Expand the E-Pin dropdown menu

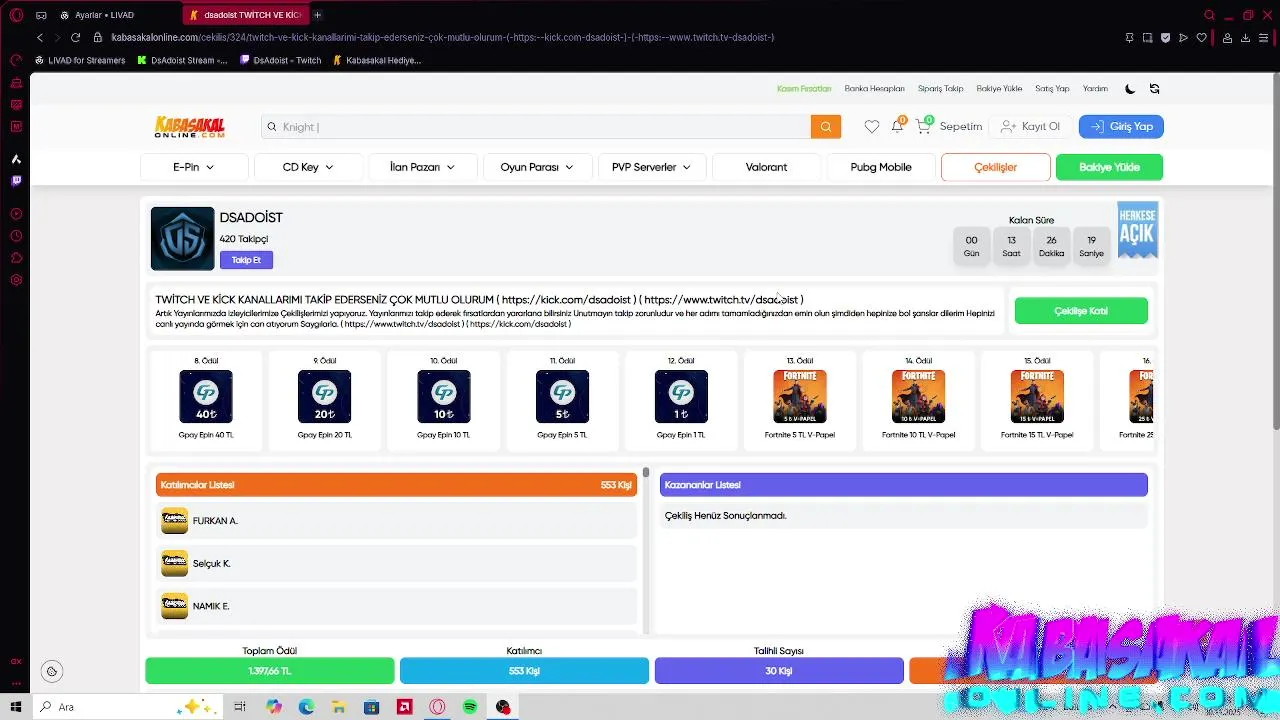tap(194, 167)
